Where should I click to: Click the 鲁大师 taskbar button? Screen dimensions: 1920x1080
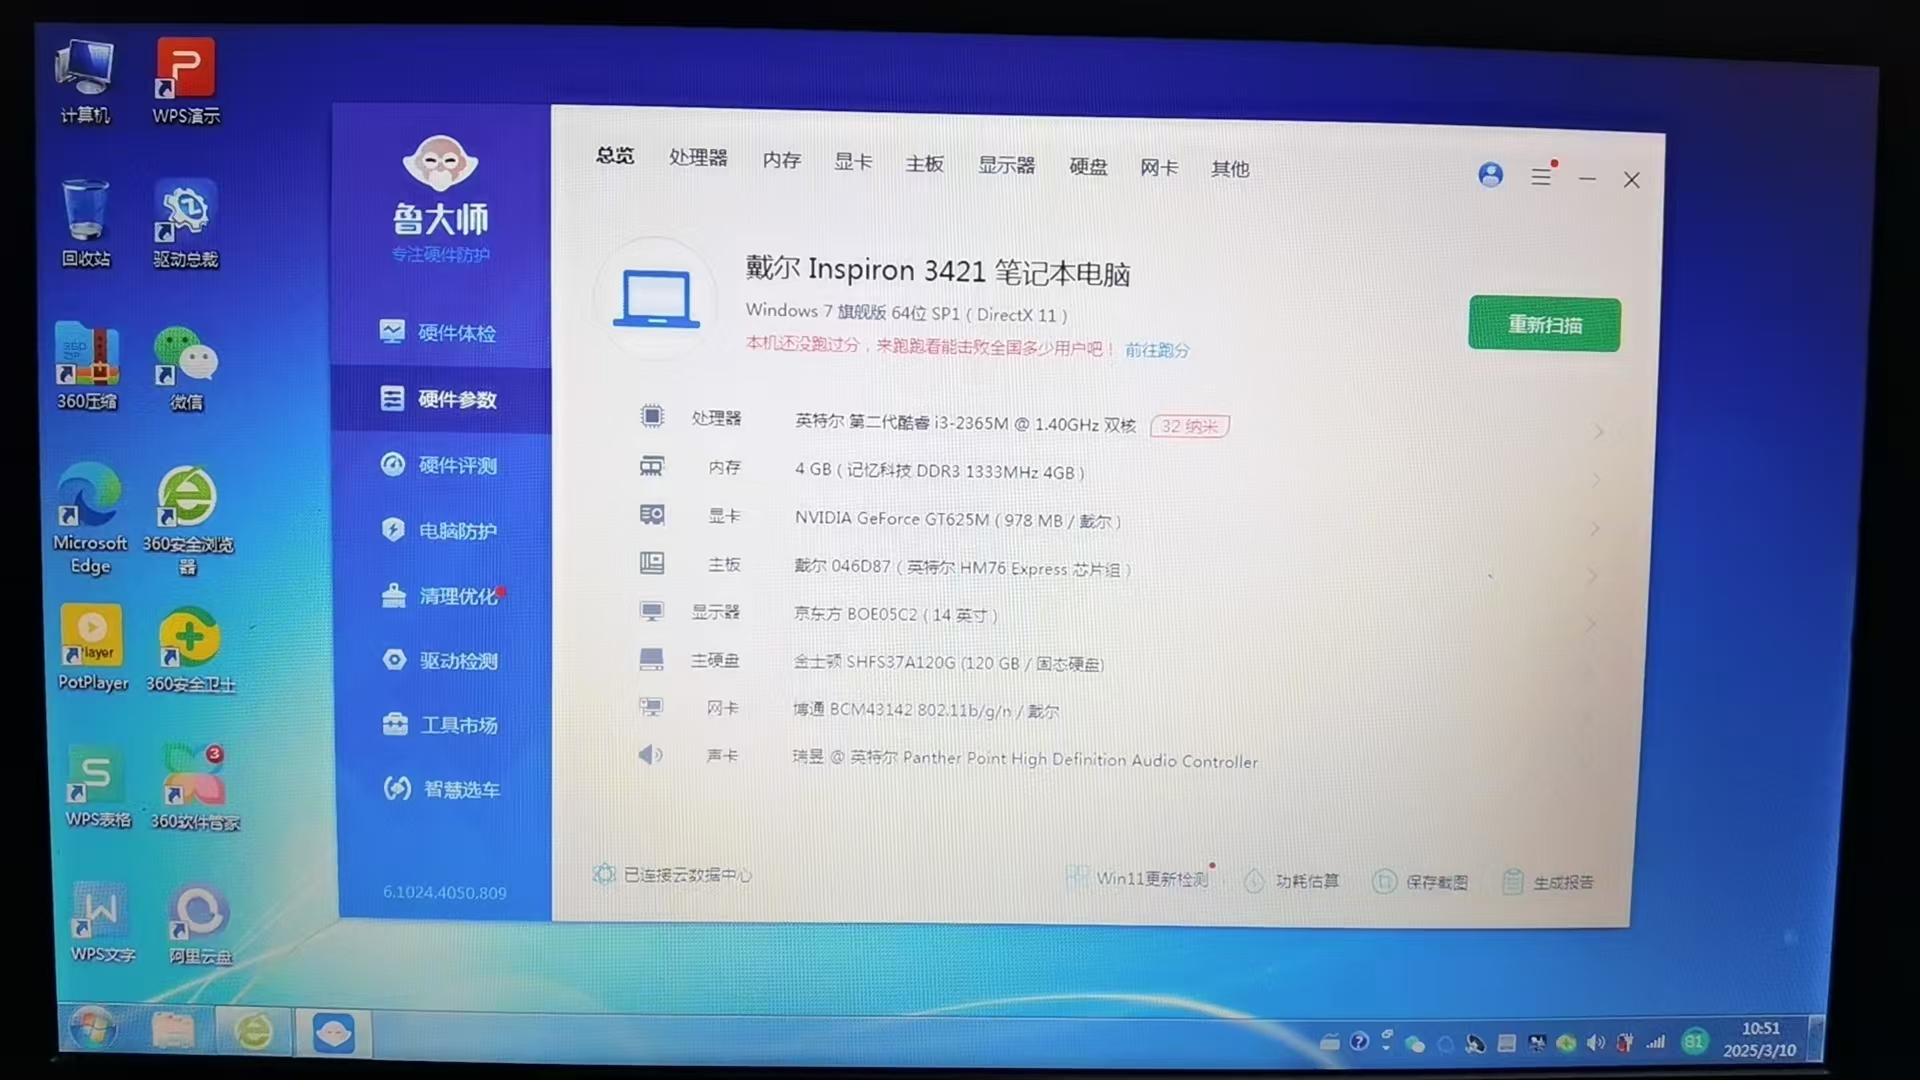(x=333, y=1033)
